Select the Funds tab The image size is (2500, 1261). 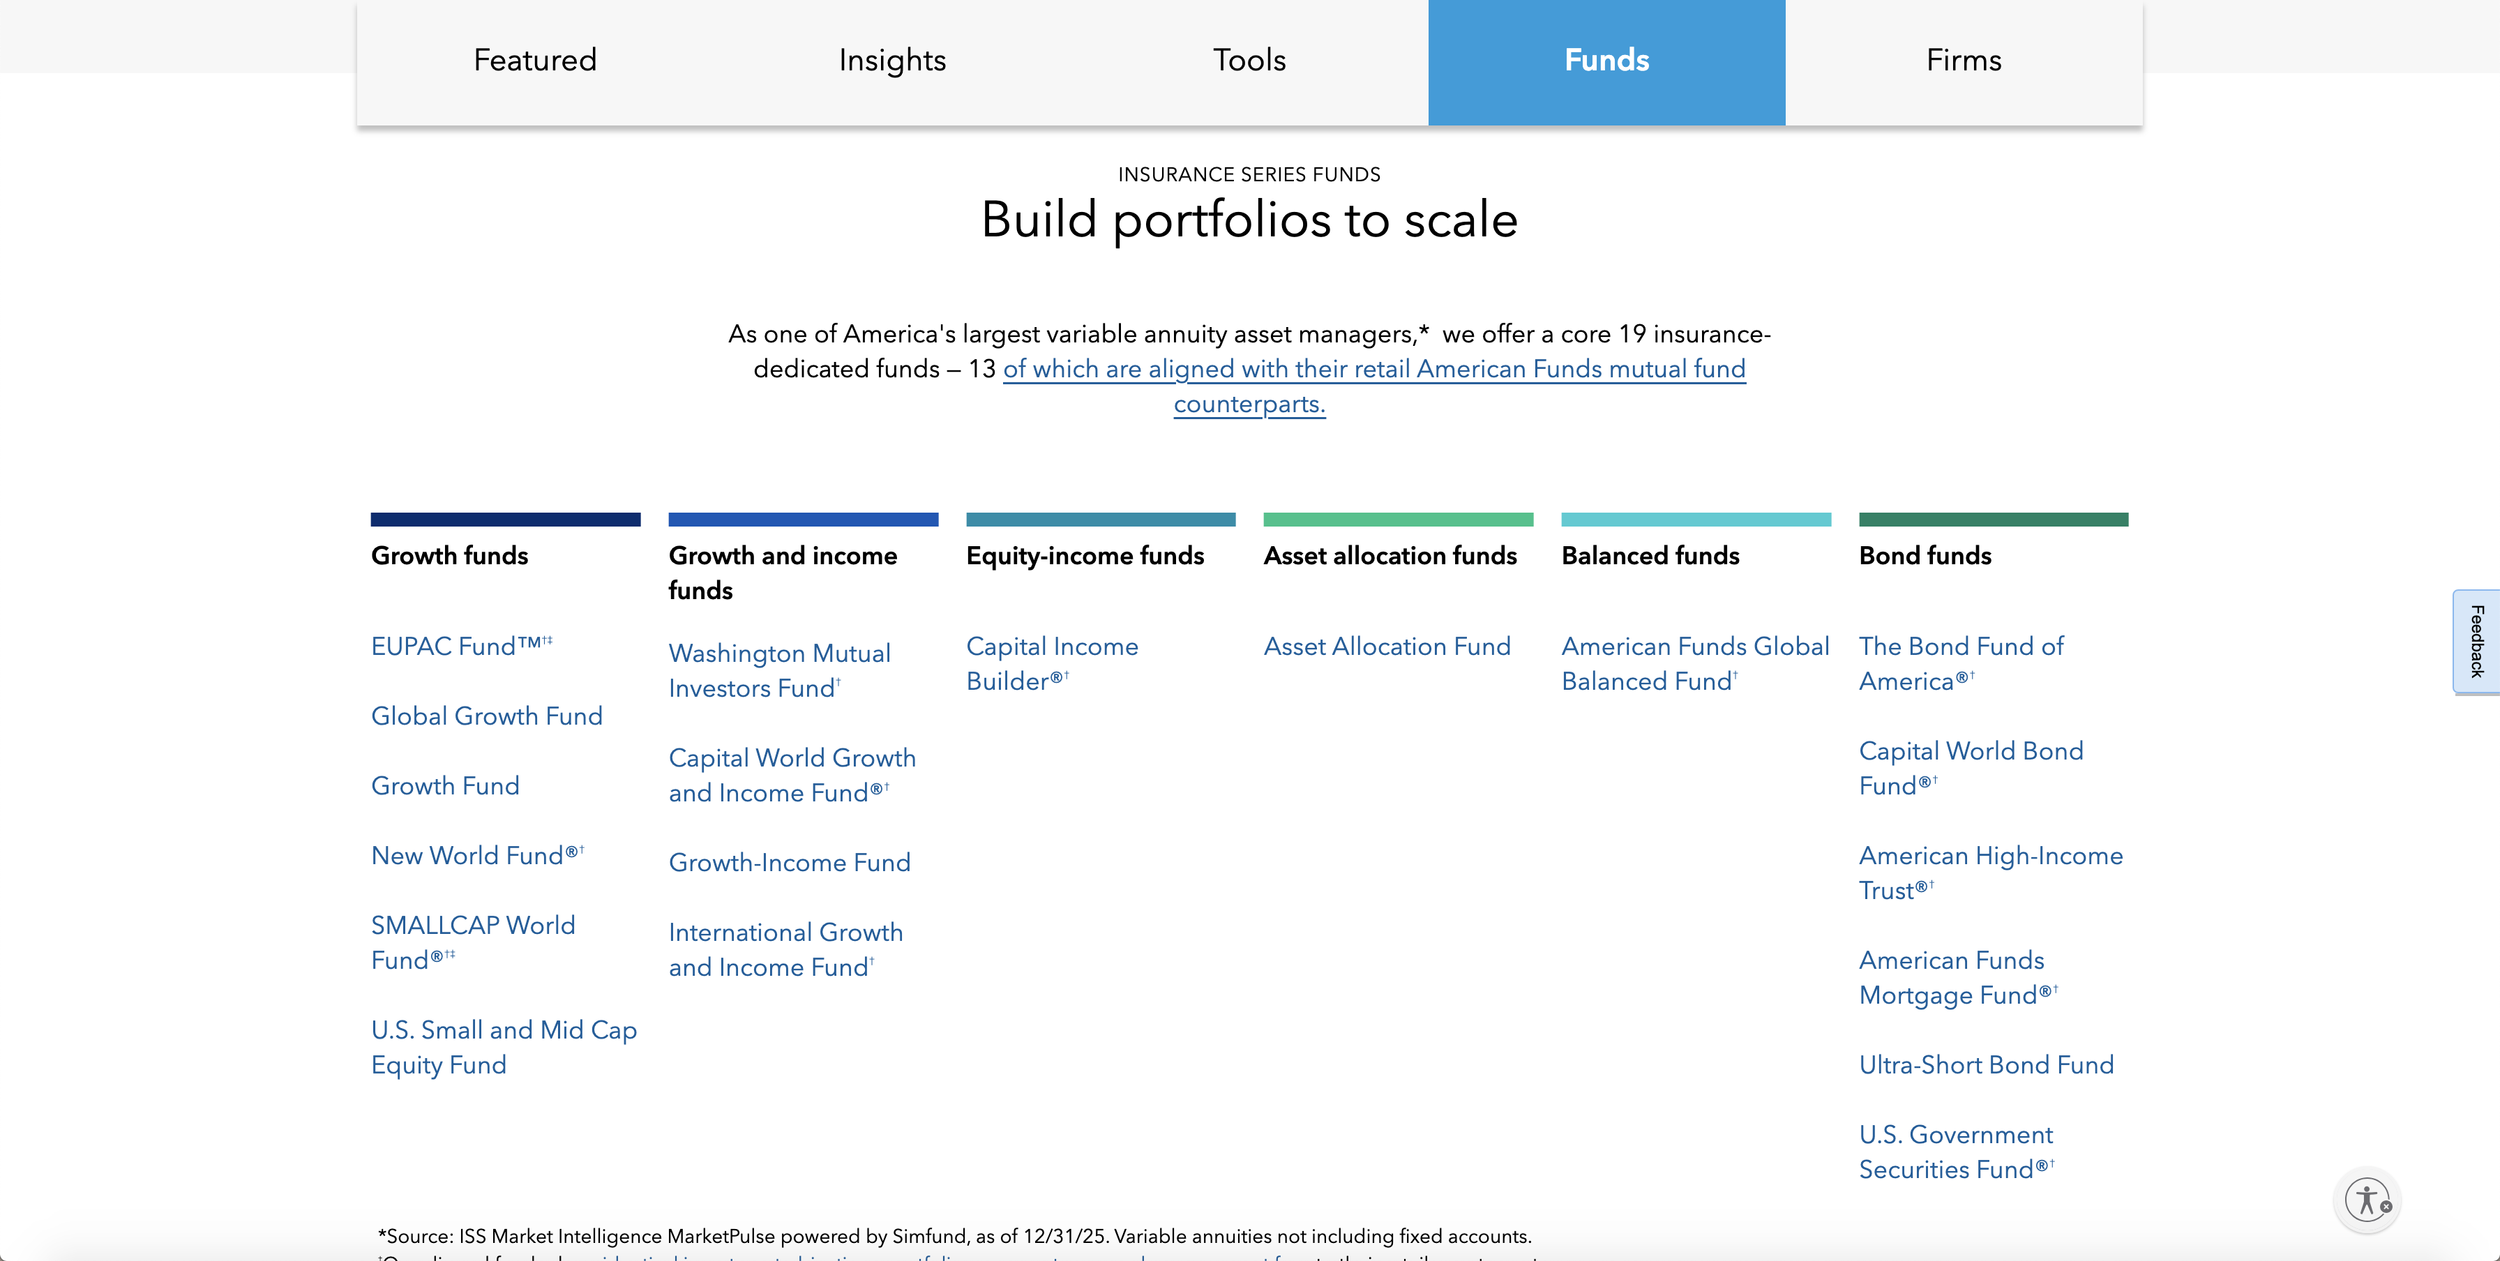[x=1607, y=61]
